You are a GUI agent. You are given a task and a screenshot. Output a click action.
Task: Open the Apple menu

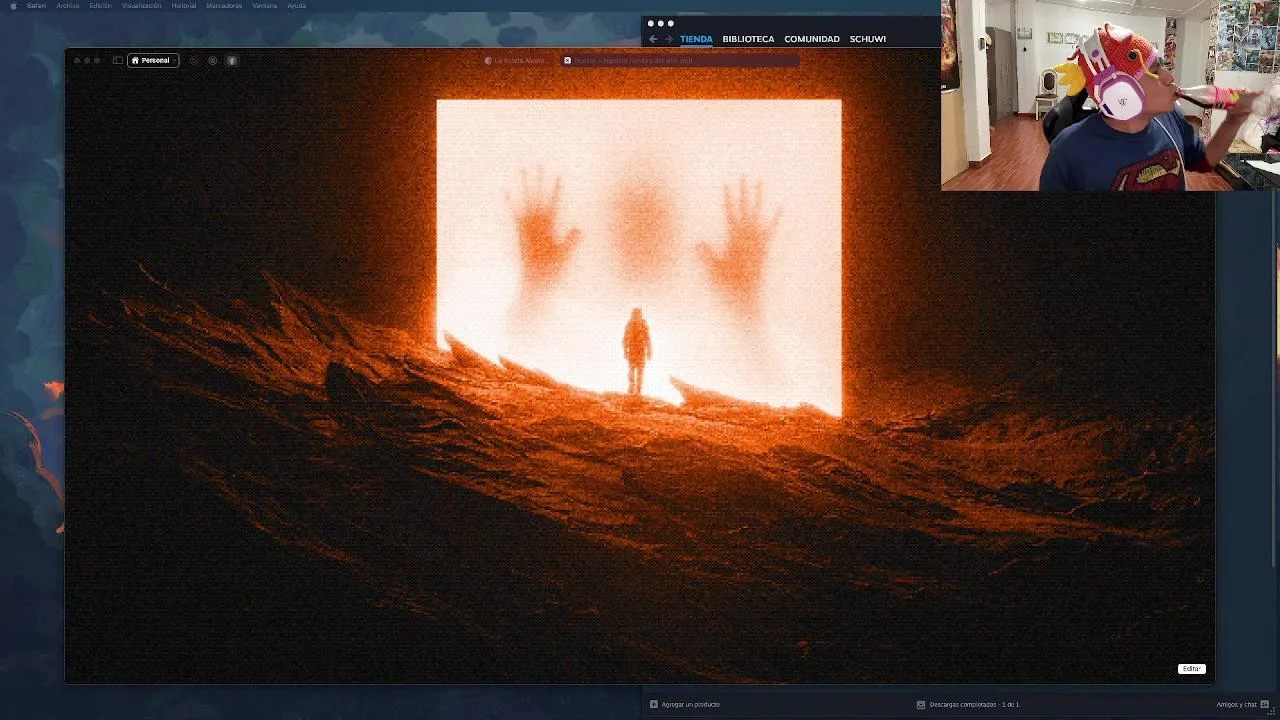12,6
